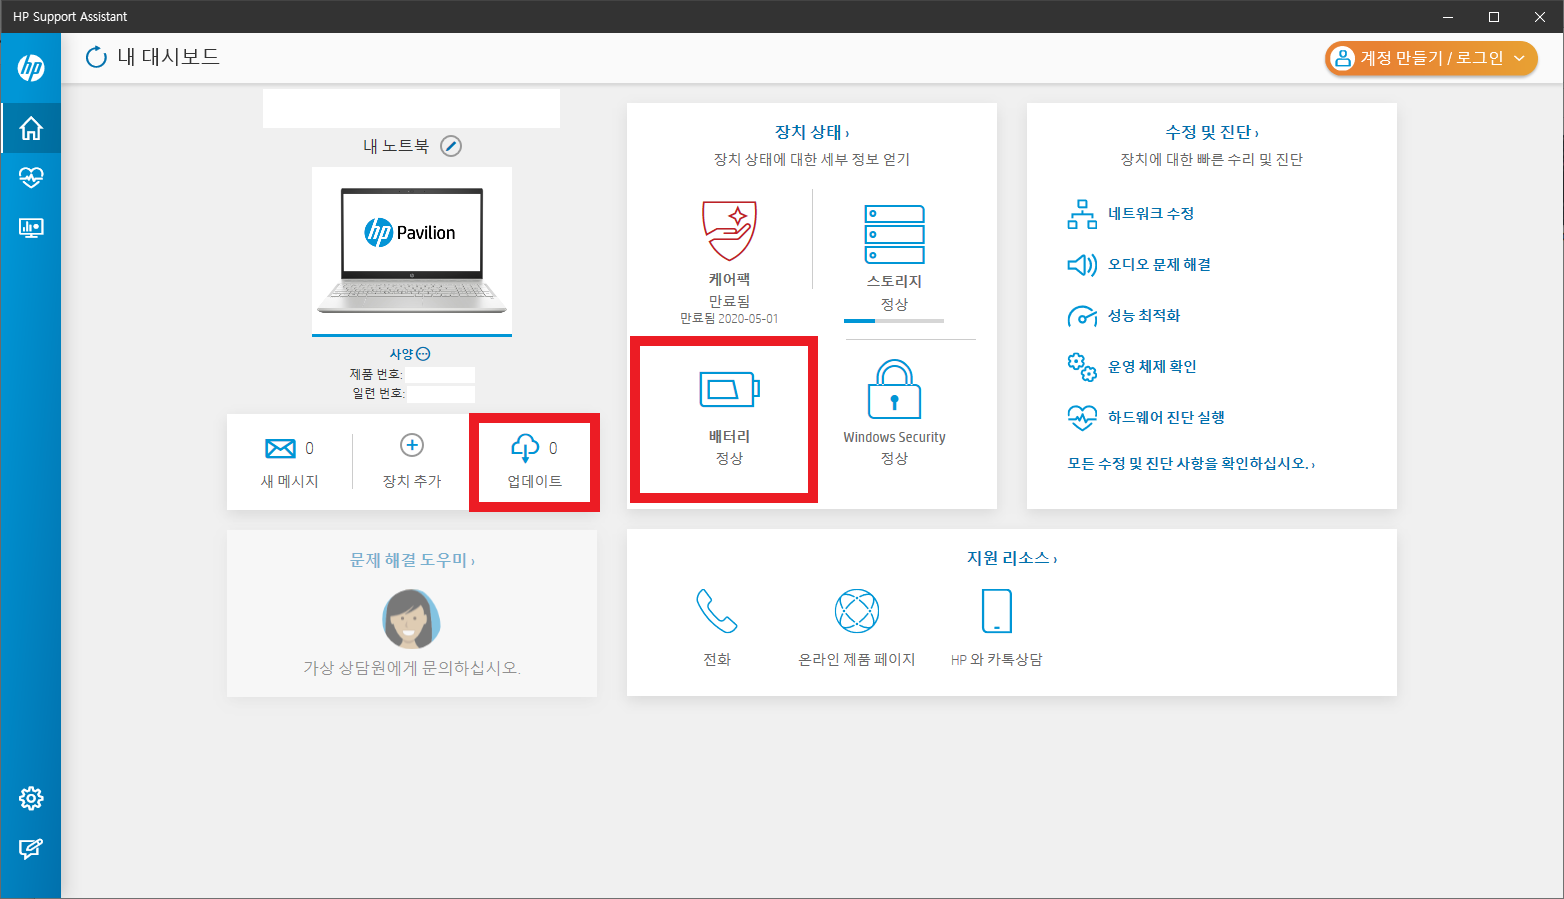Click the 성능 최적화 text link

pos(1144,316)
